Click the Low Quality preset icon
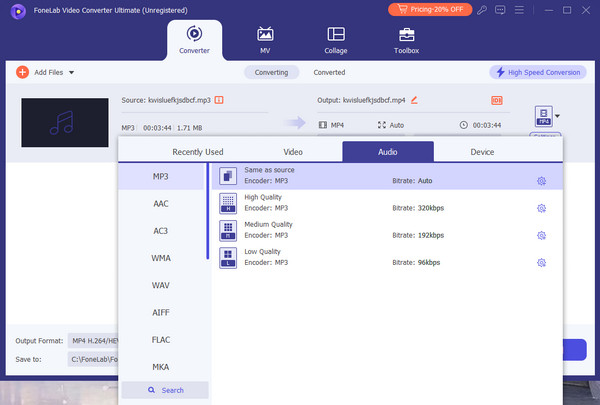Screen dimensions: 600x405 click(228, 258)
